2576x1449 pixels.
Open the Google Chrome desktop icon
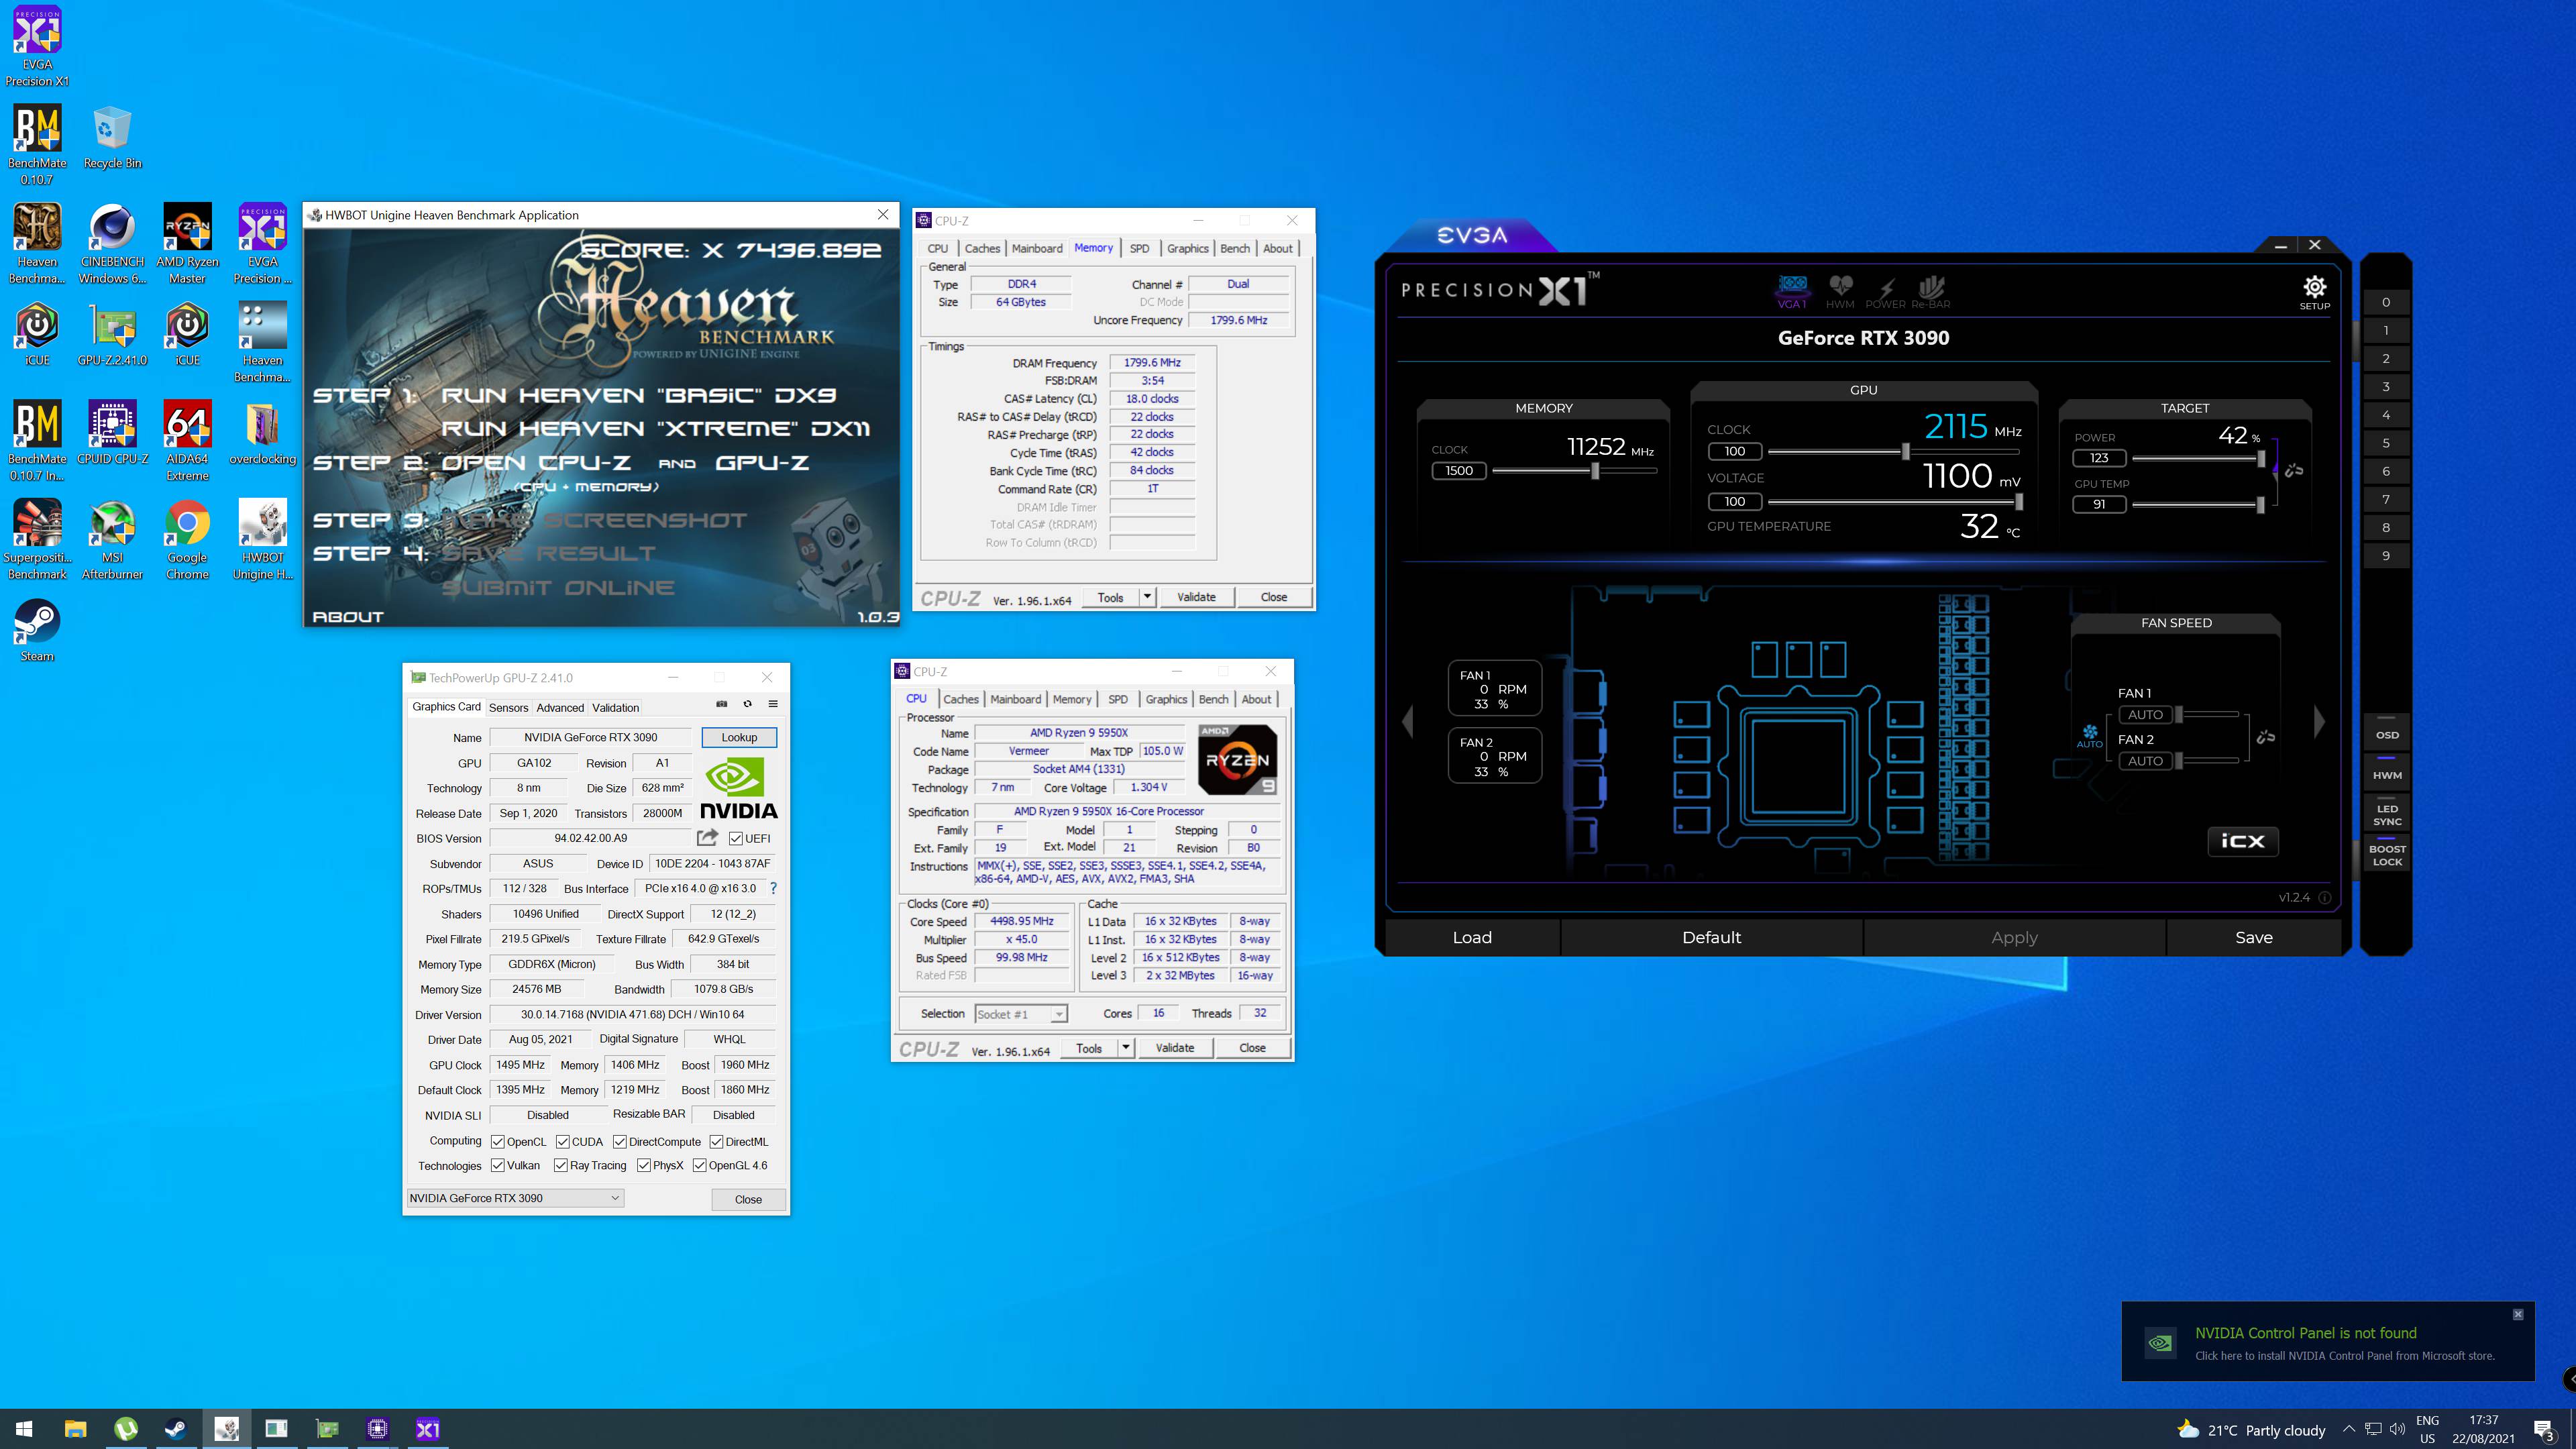[187, 540]
